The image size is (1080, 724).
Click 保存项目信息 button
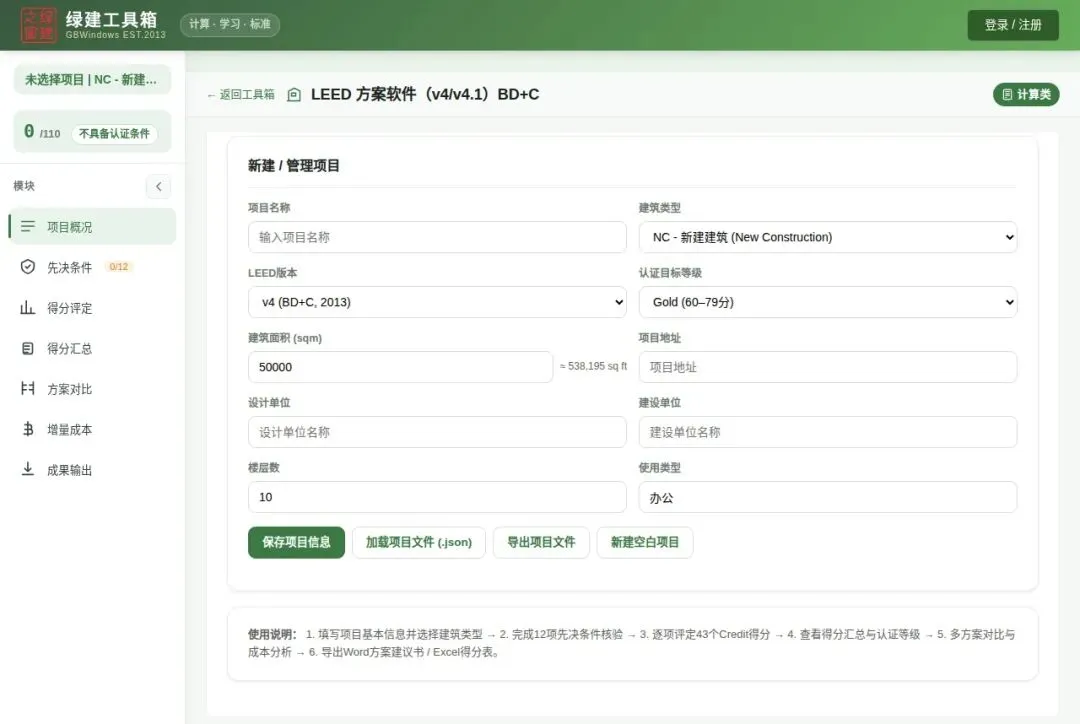(x=296, y=542)
